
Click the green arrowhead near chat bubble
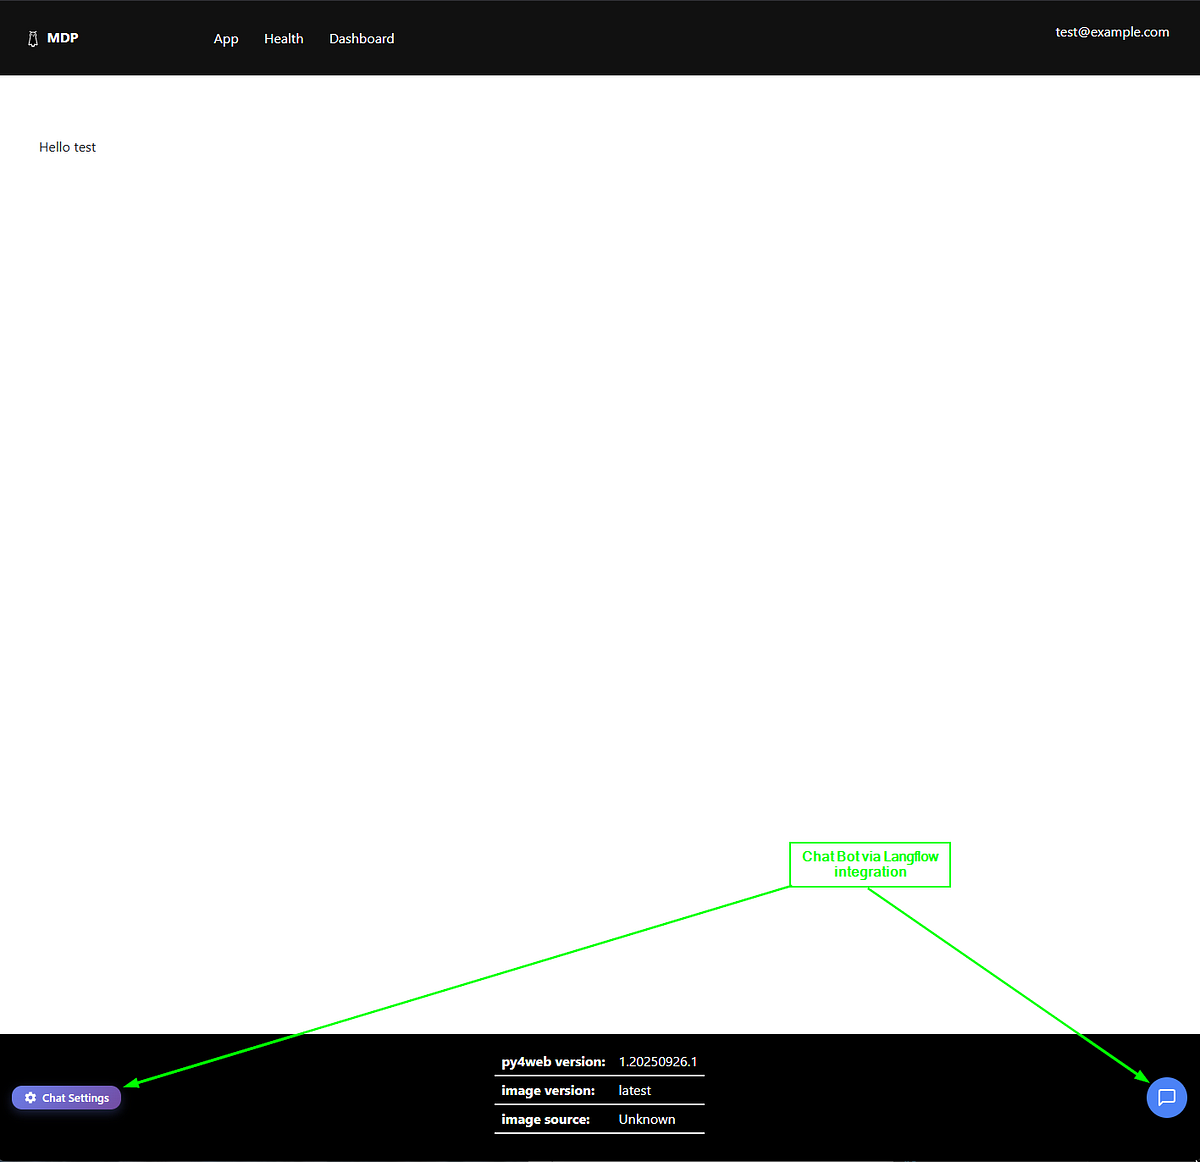point(1143,1075)
